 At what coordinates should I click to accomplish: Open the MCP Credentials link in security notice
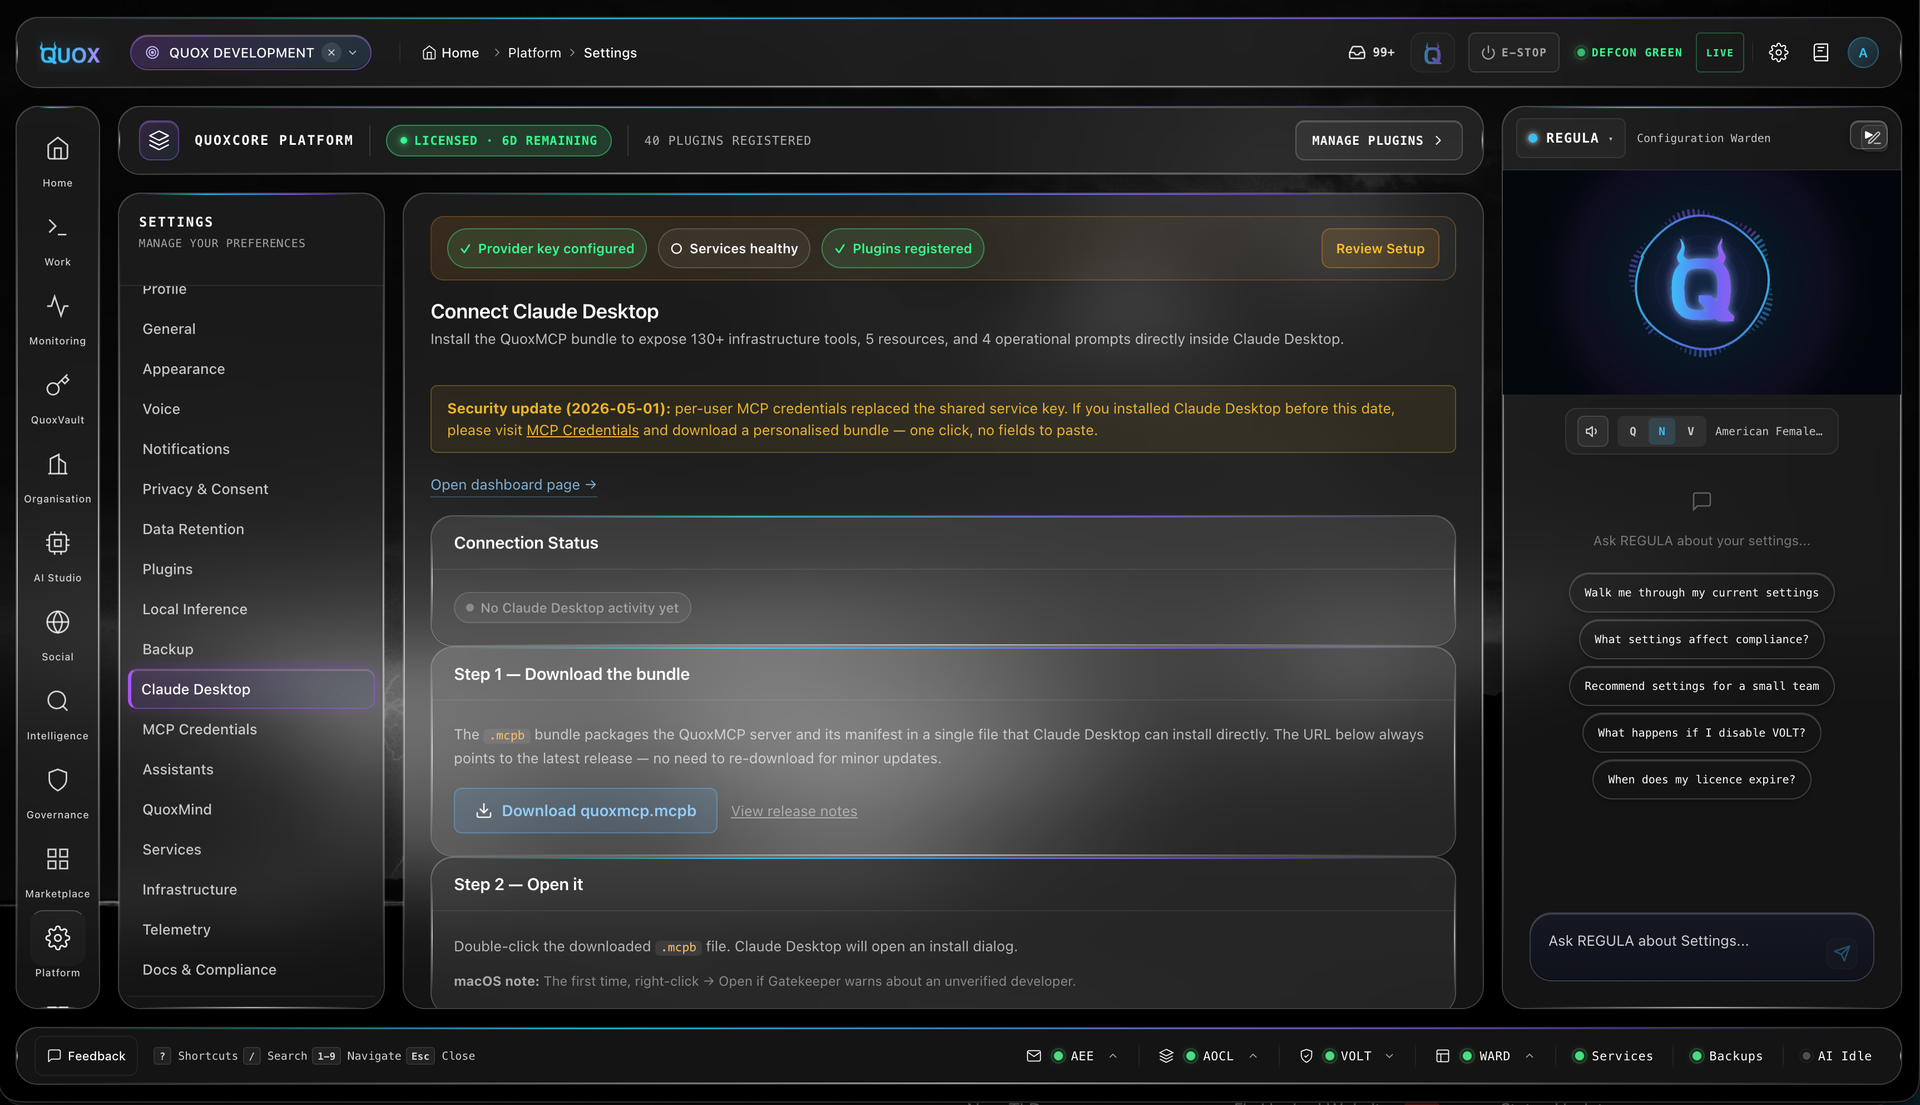click(x=582, y=431)
